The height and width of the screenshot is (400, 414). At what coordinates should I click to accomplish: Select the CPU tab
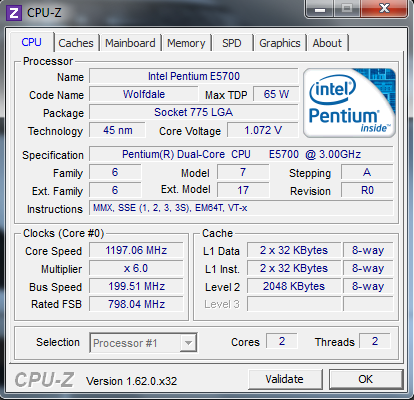pos(32,42)
